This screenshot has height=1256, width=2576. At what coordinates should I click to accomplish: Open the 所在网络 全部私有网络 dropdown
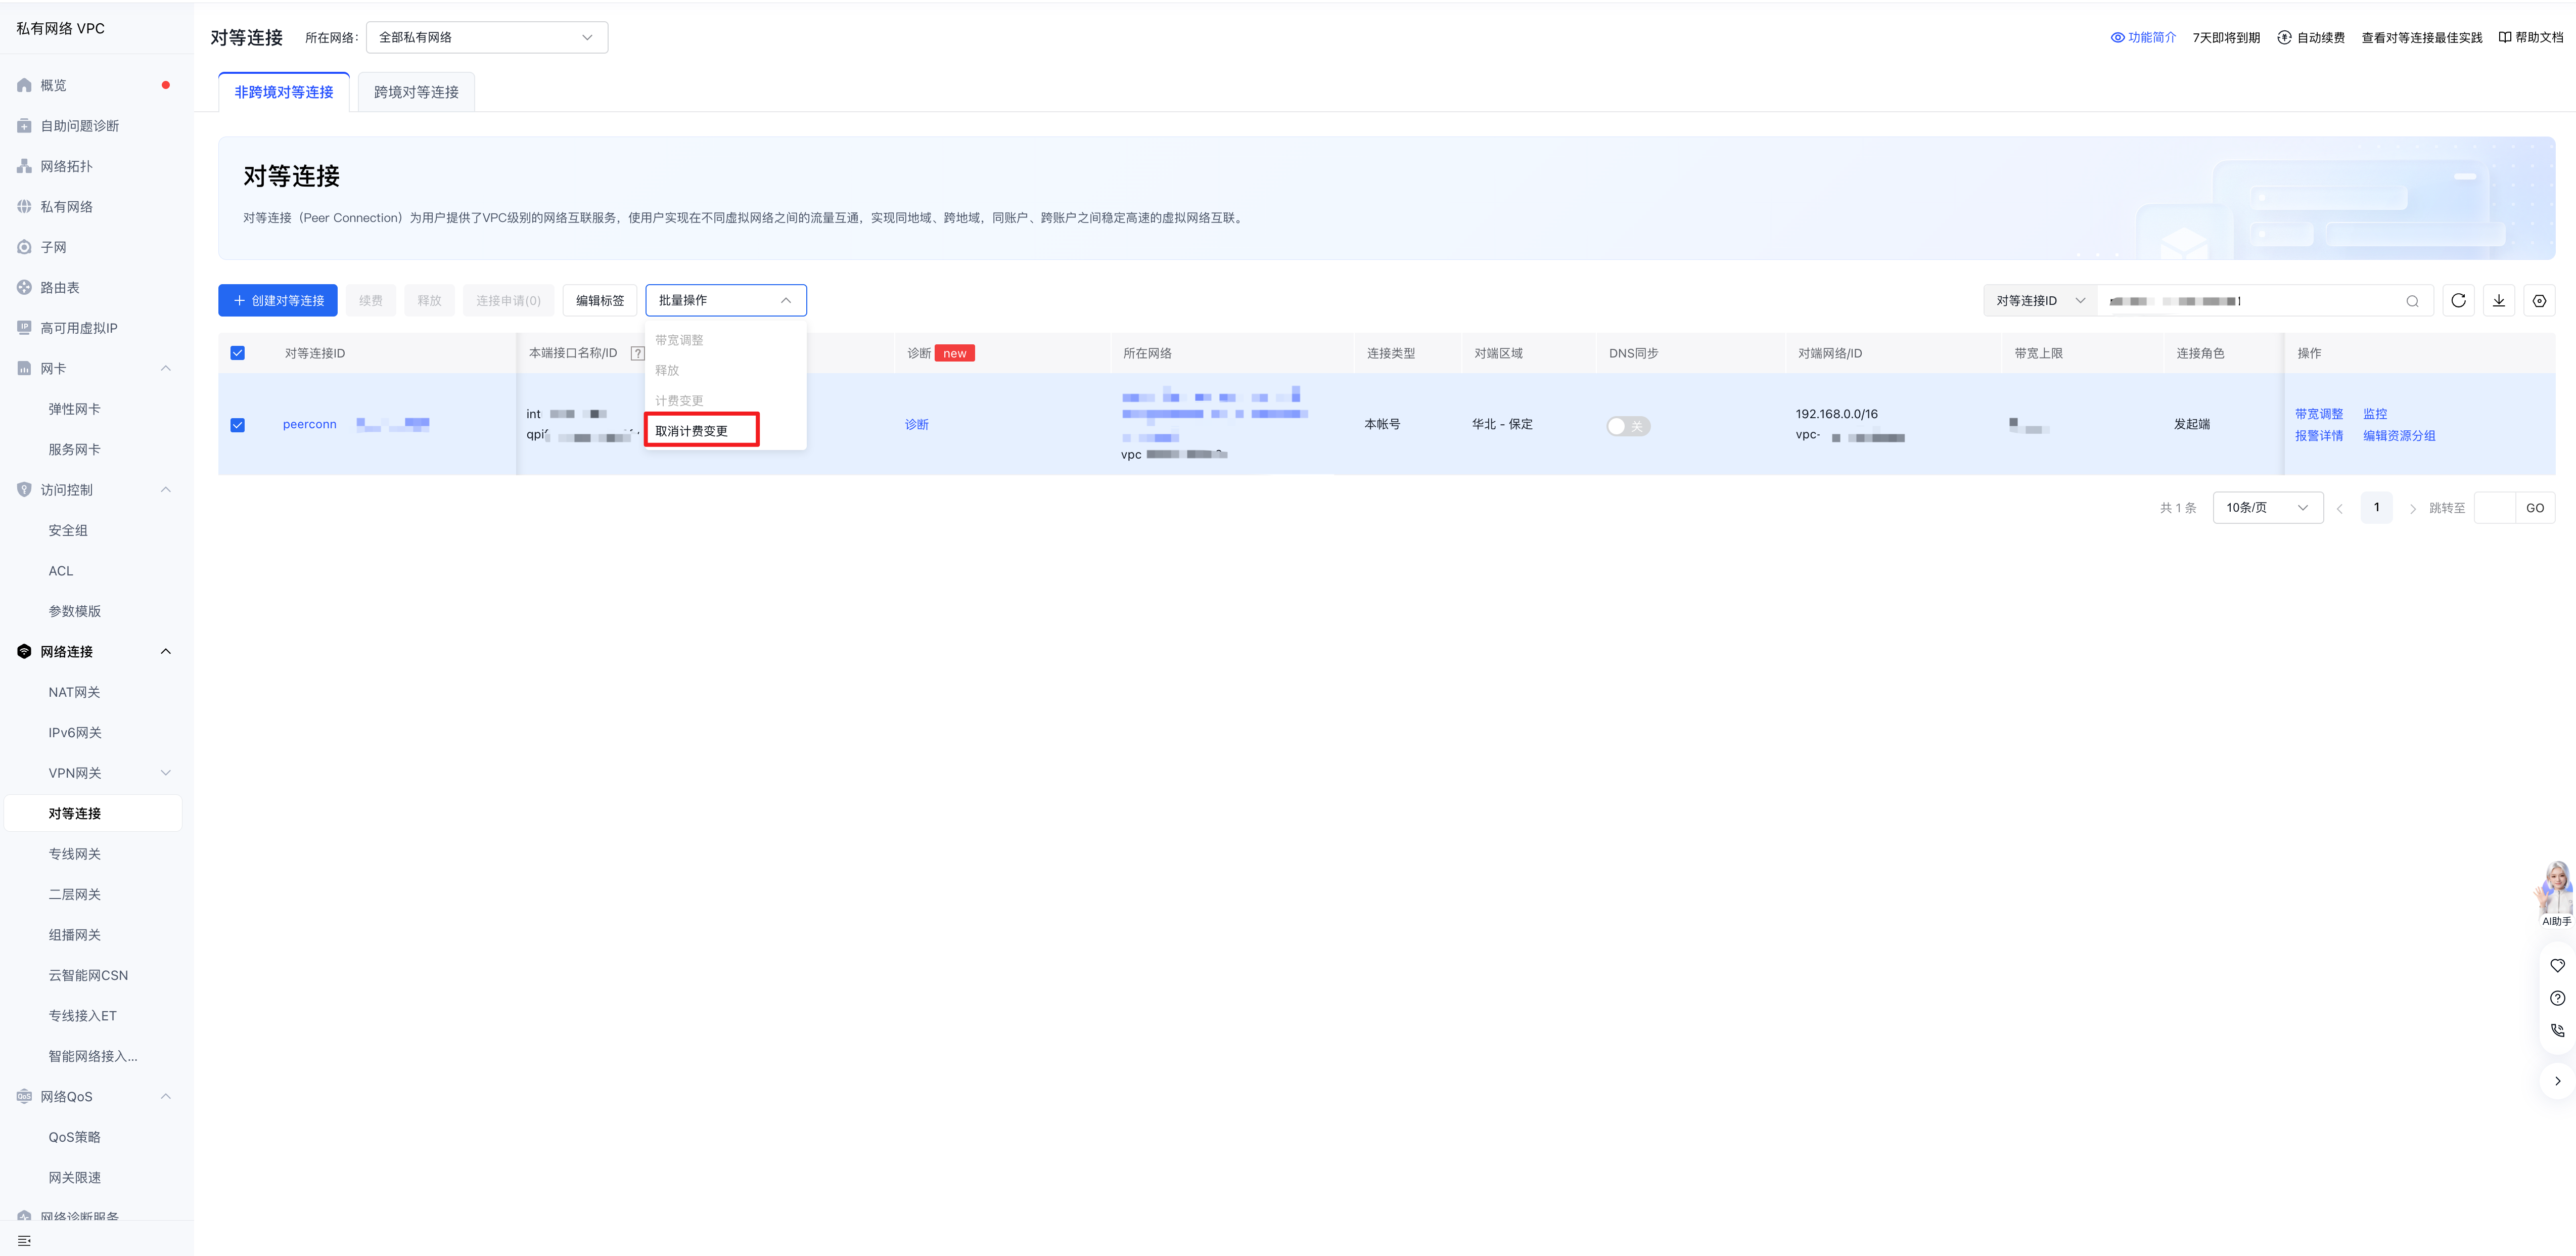tap(487, 38)
